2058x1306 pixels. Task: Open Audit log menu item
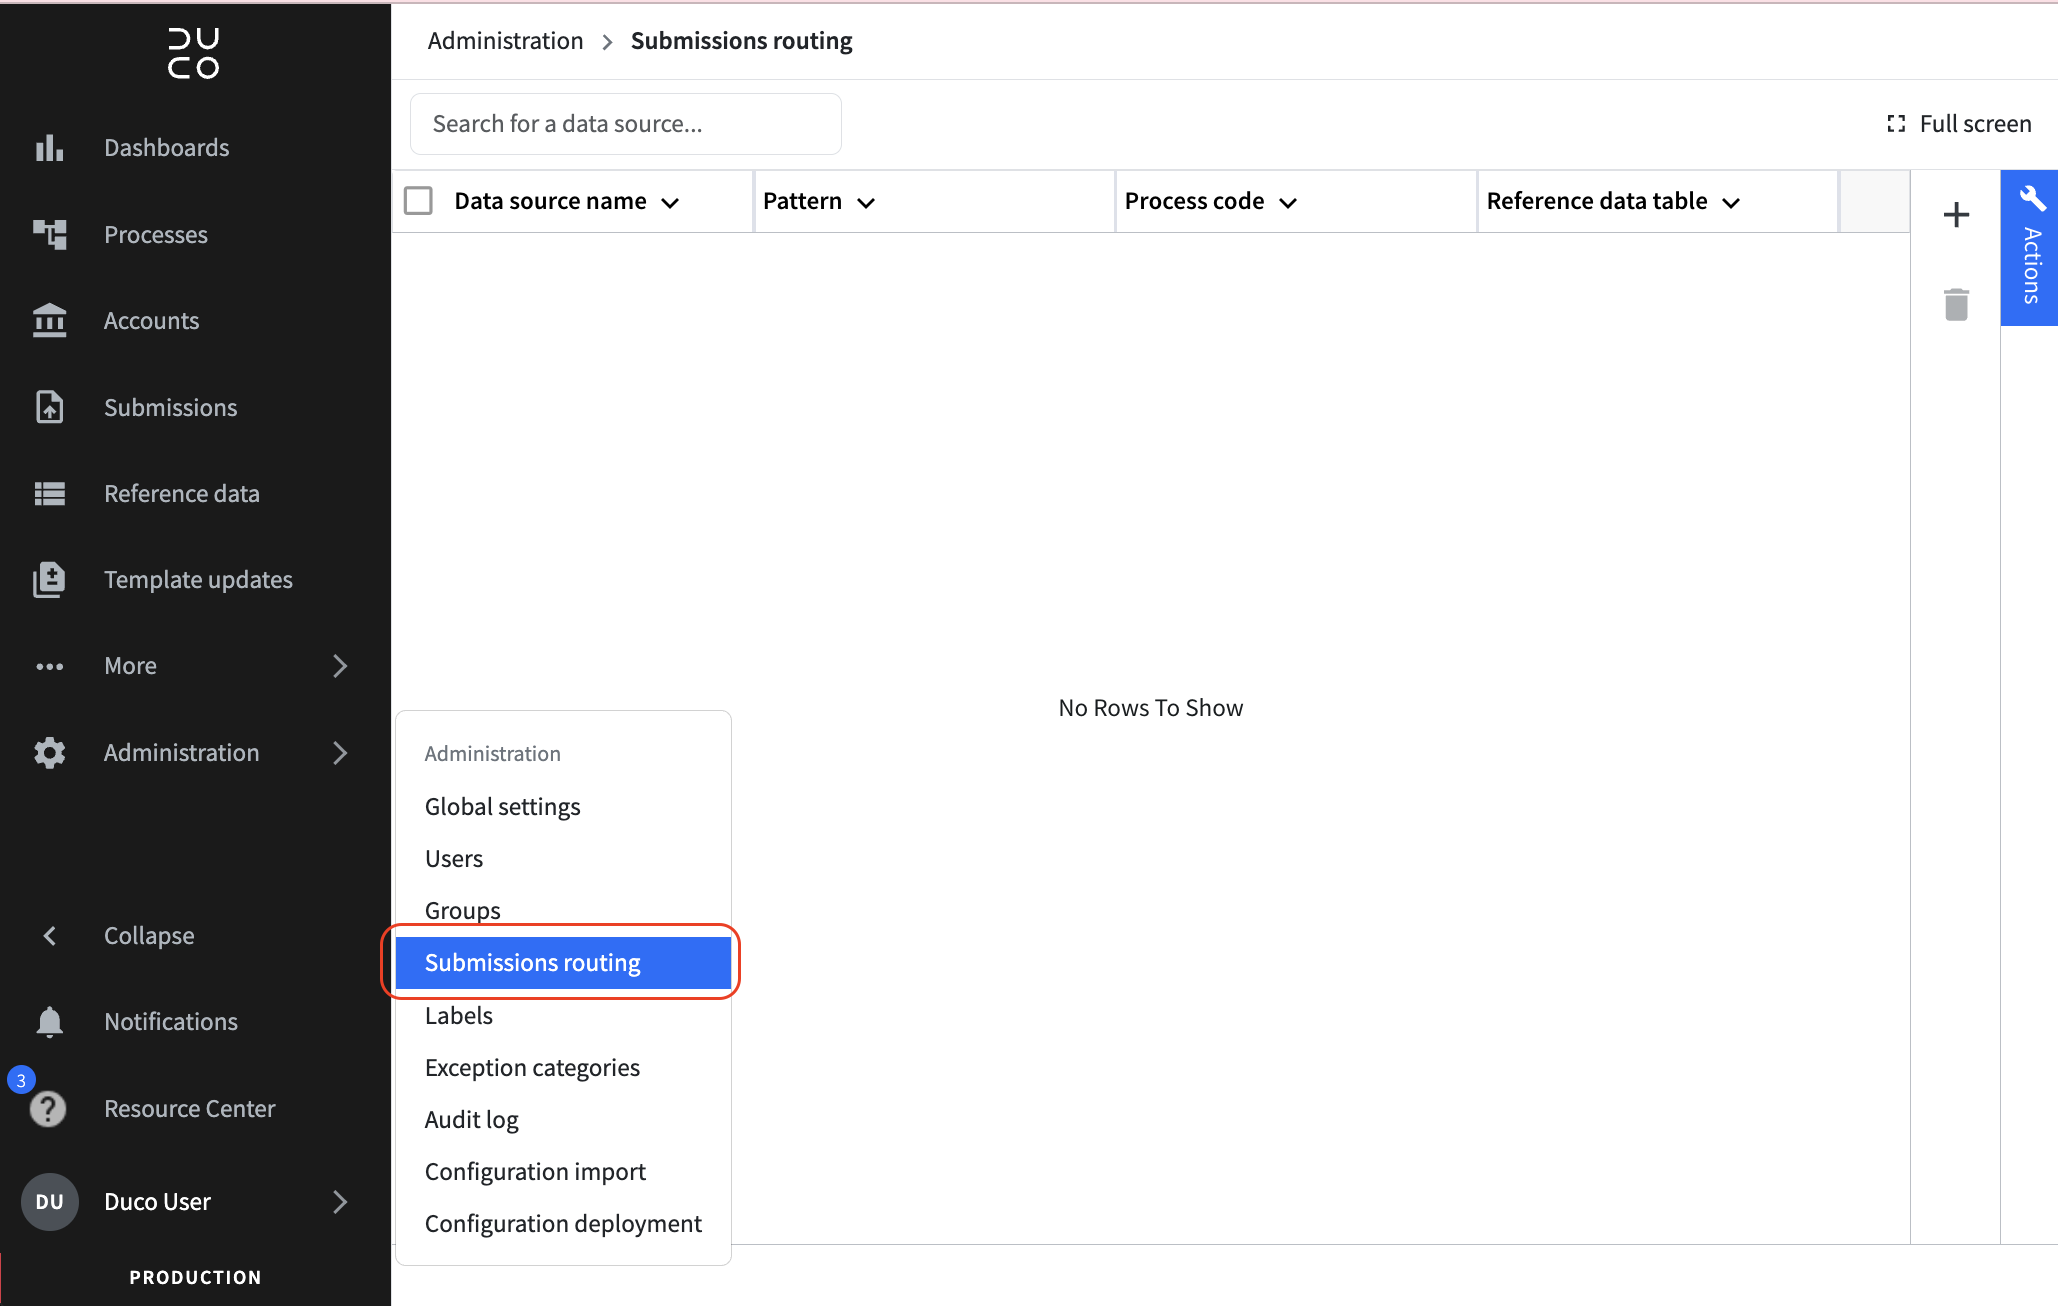tap(564, 1120)
